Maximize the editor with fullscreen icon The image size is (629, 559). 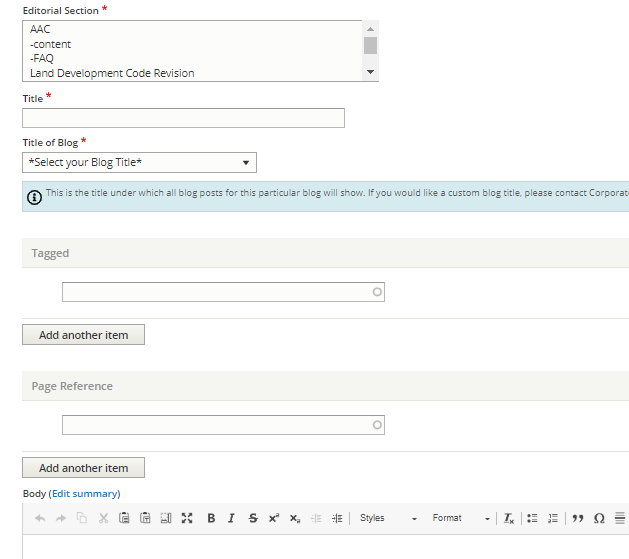coord(187,518)
